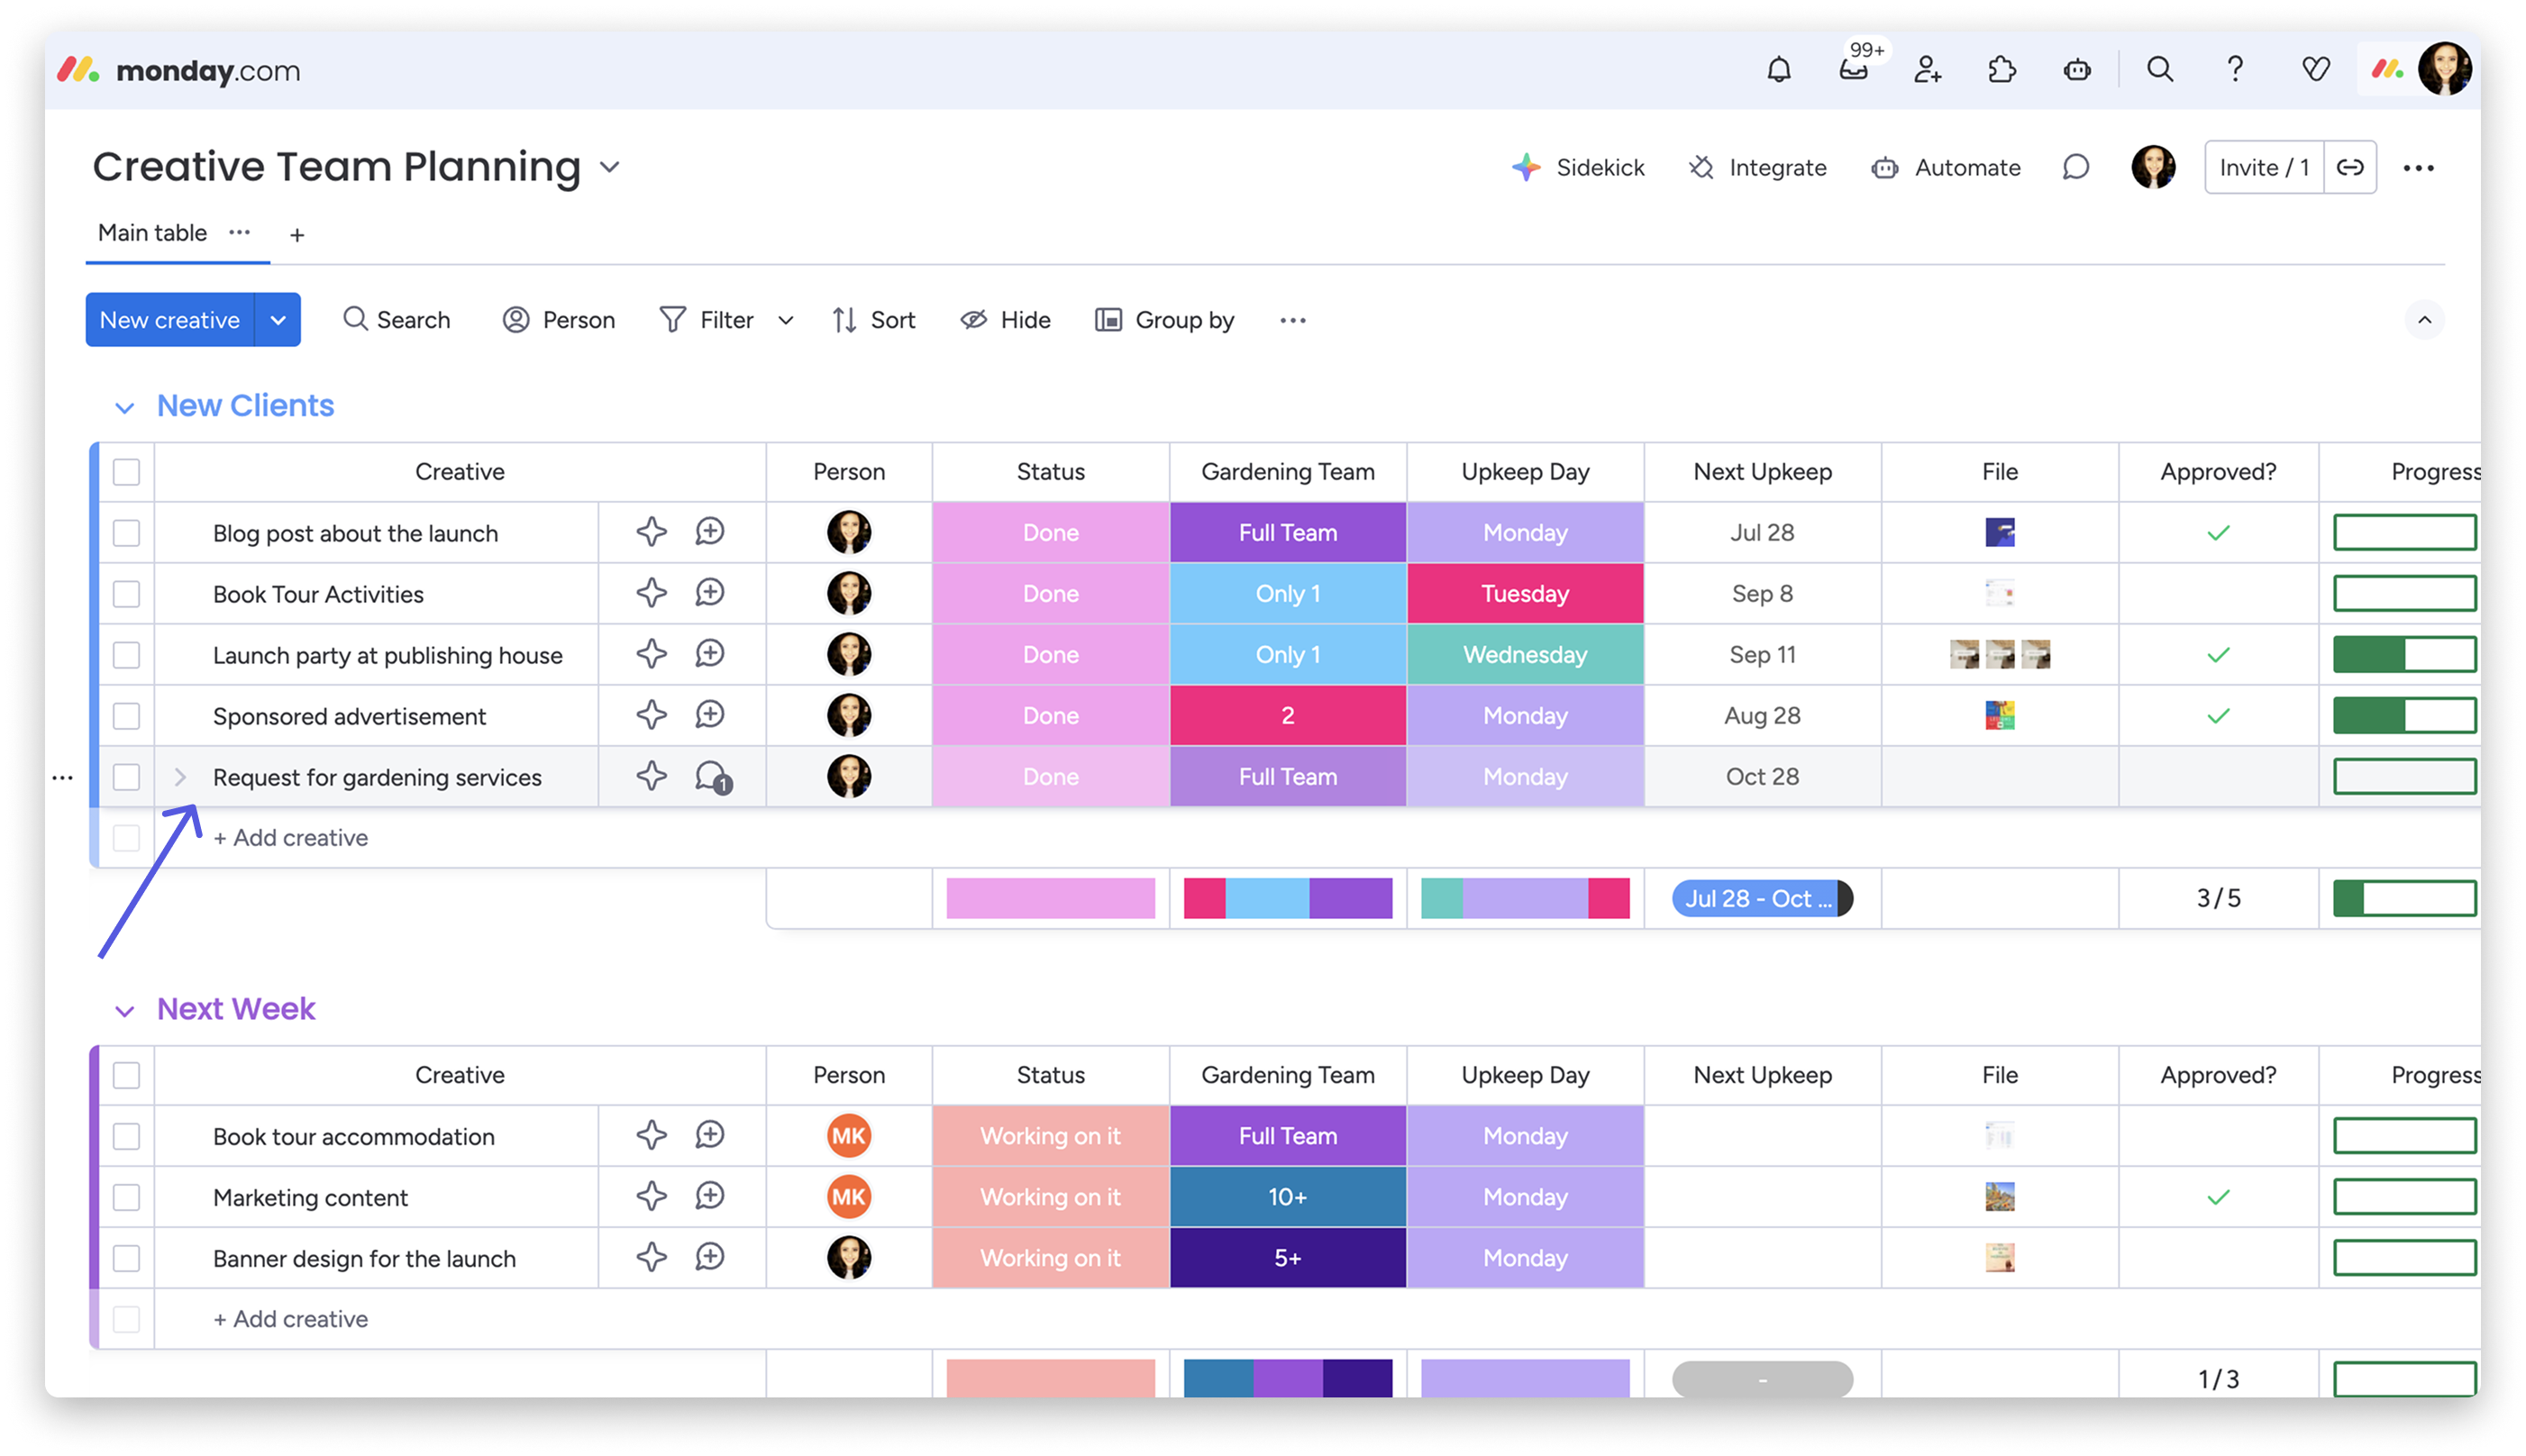Check the box for Blog post about the launch
Image resolution: width=2526 pixels, height=1456 pixels.
126,533
